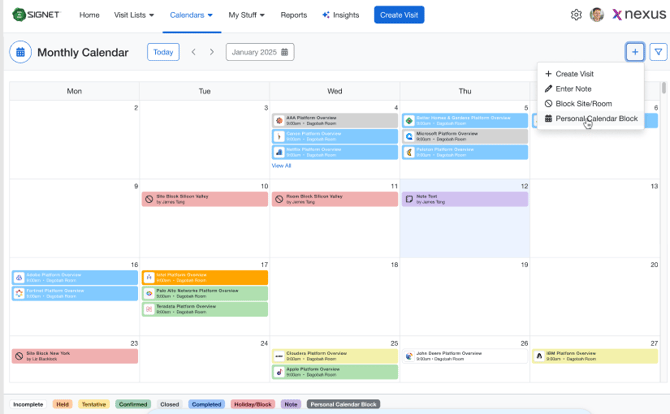Image resolution: width=670 pixels, height=414 pixels.
Task: Click the Personal Calendar Block legend chip
Action: pos(343,404)
